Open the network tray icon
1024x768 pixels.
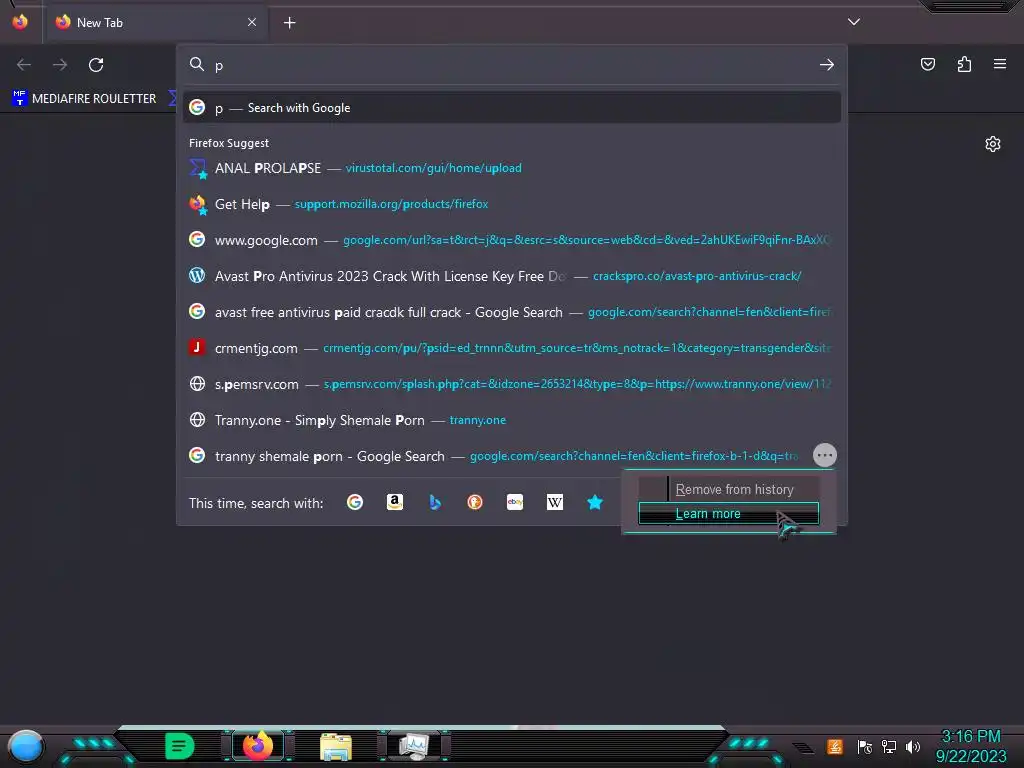(x=889, y=746)
